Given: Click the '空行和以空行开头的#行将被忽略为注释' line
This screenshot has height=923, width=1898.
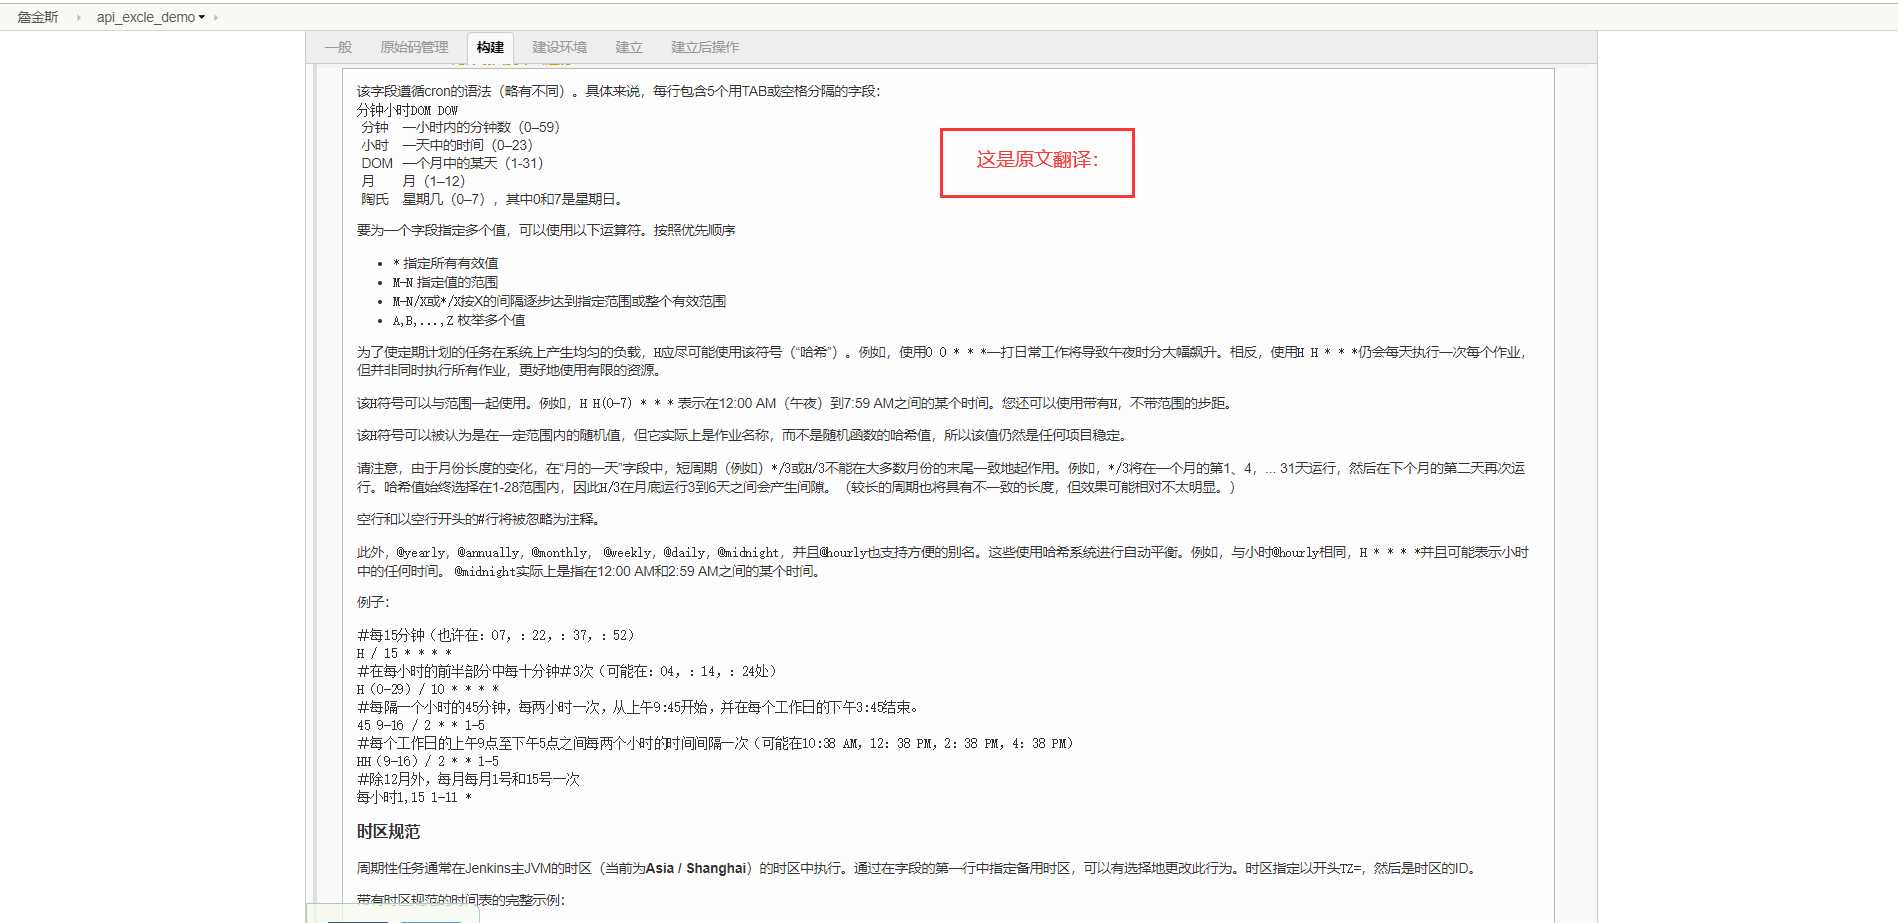Looking at the screenshot, I should coord(479,519).
